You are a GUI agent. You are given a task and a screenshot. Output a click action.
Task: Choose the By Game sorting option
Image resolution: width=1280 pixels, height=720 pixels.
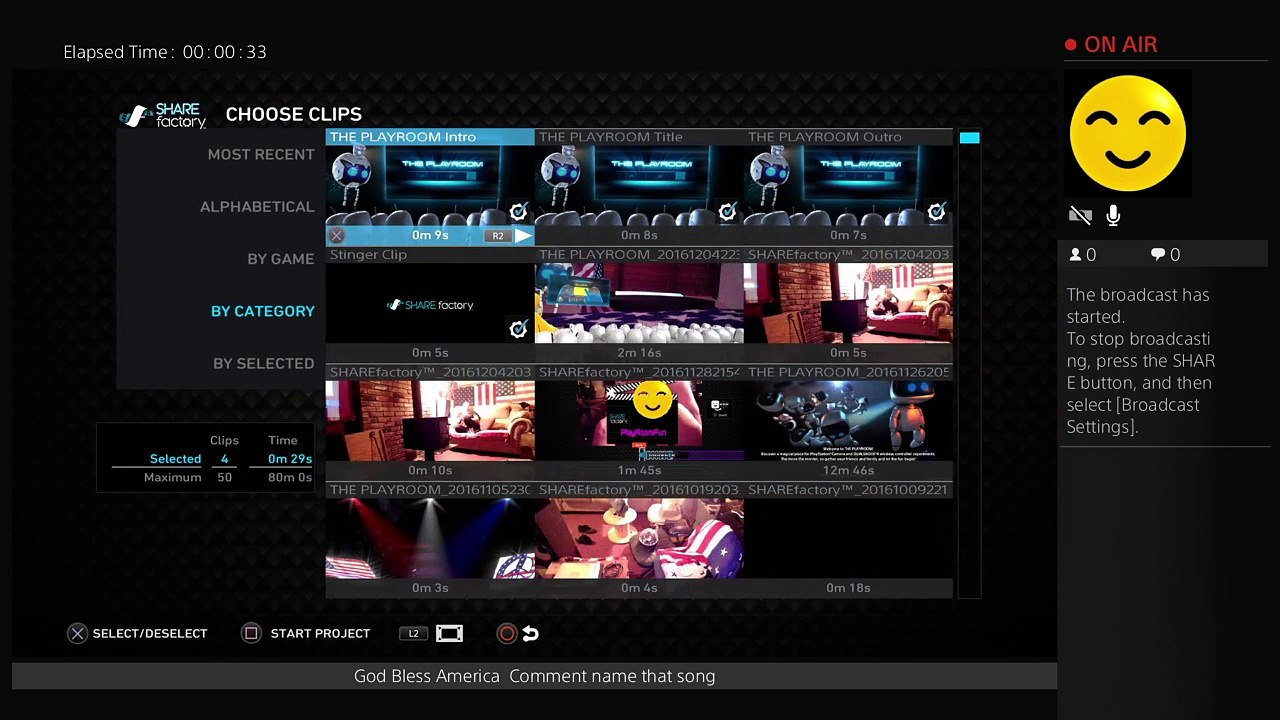(x=281, y=259)
